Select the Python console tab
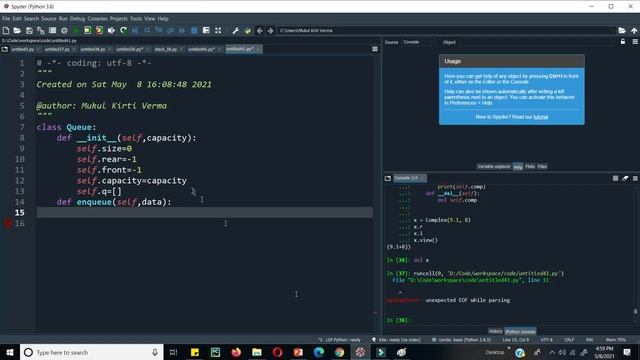 pyautogui.click(x=520, y=331)
